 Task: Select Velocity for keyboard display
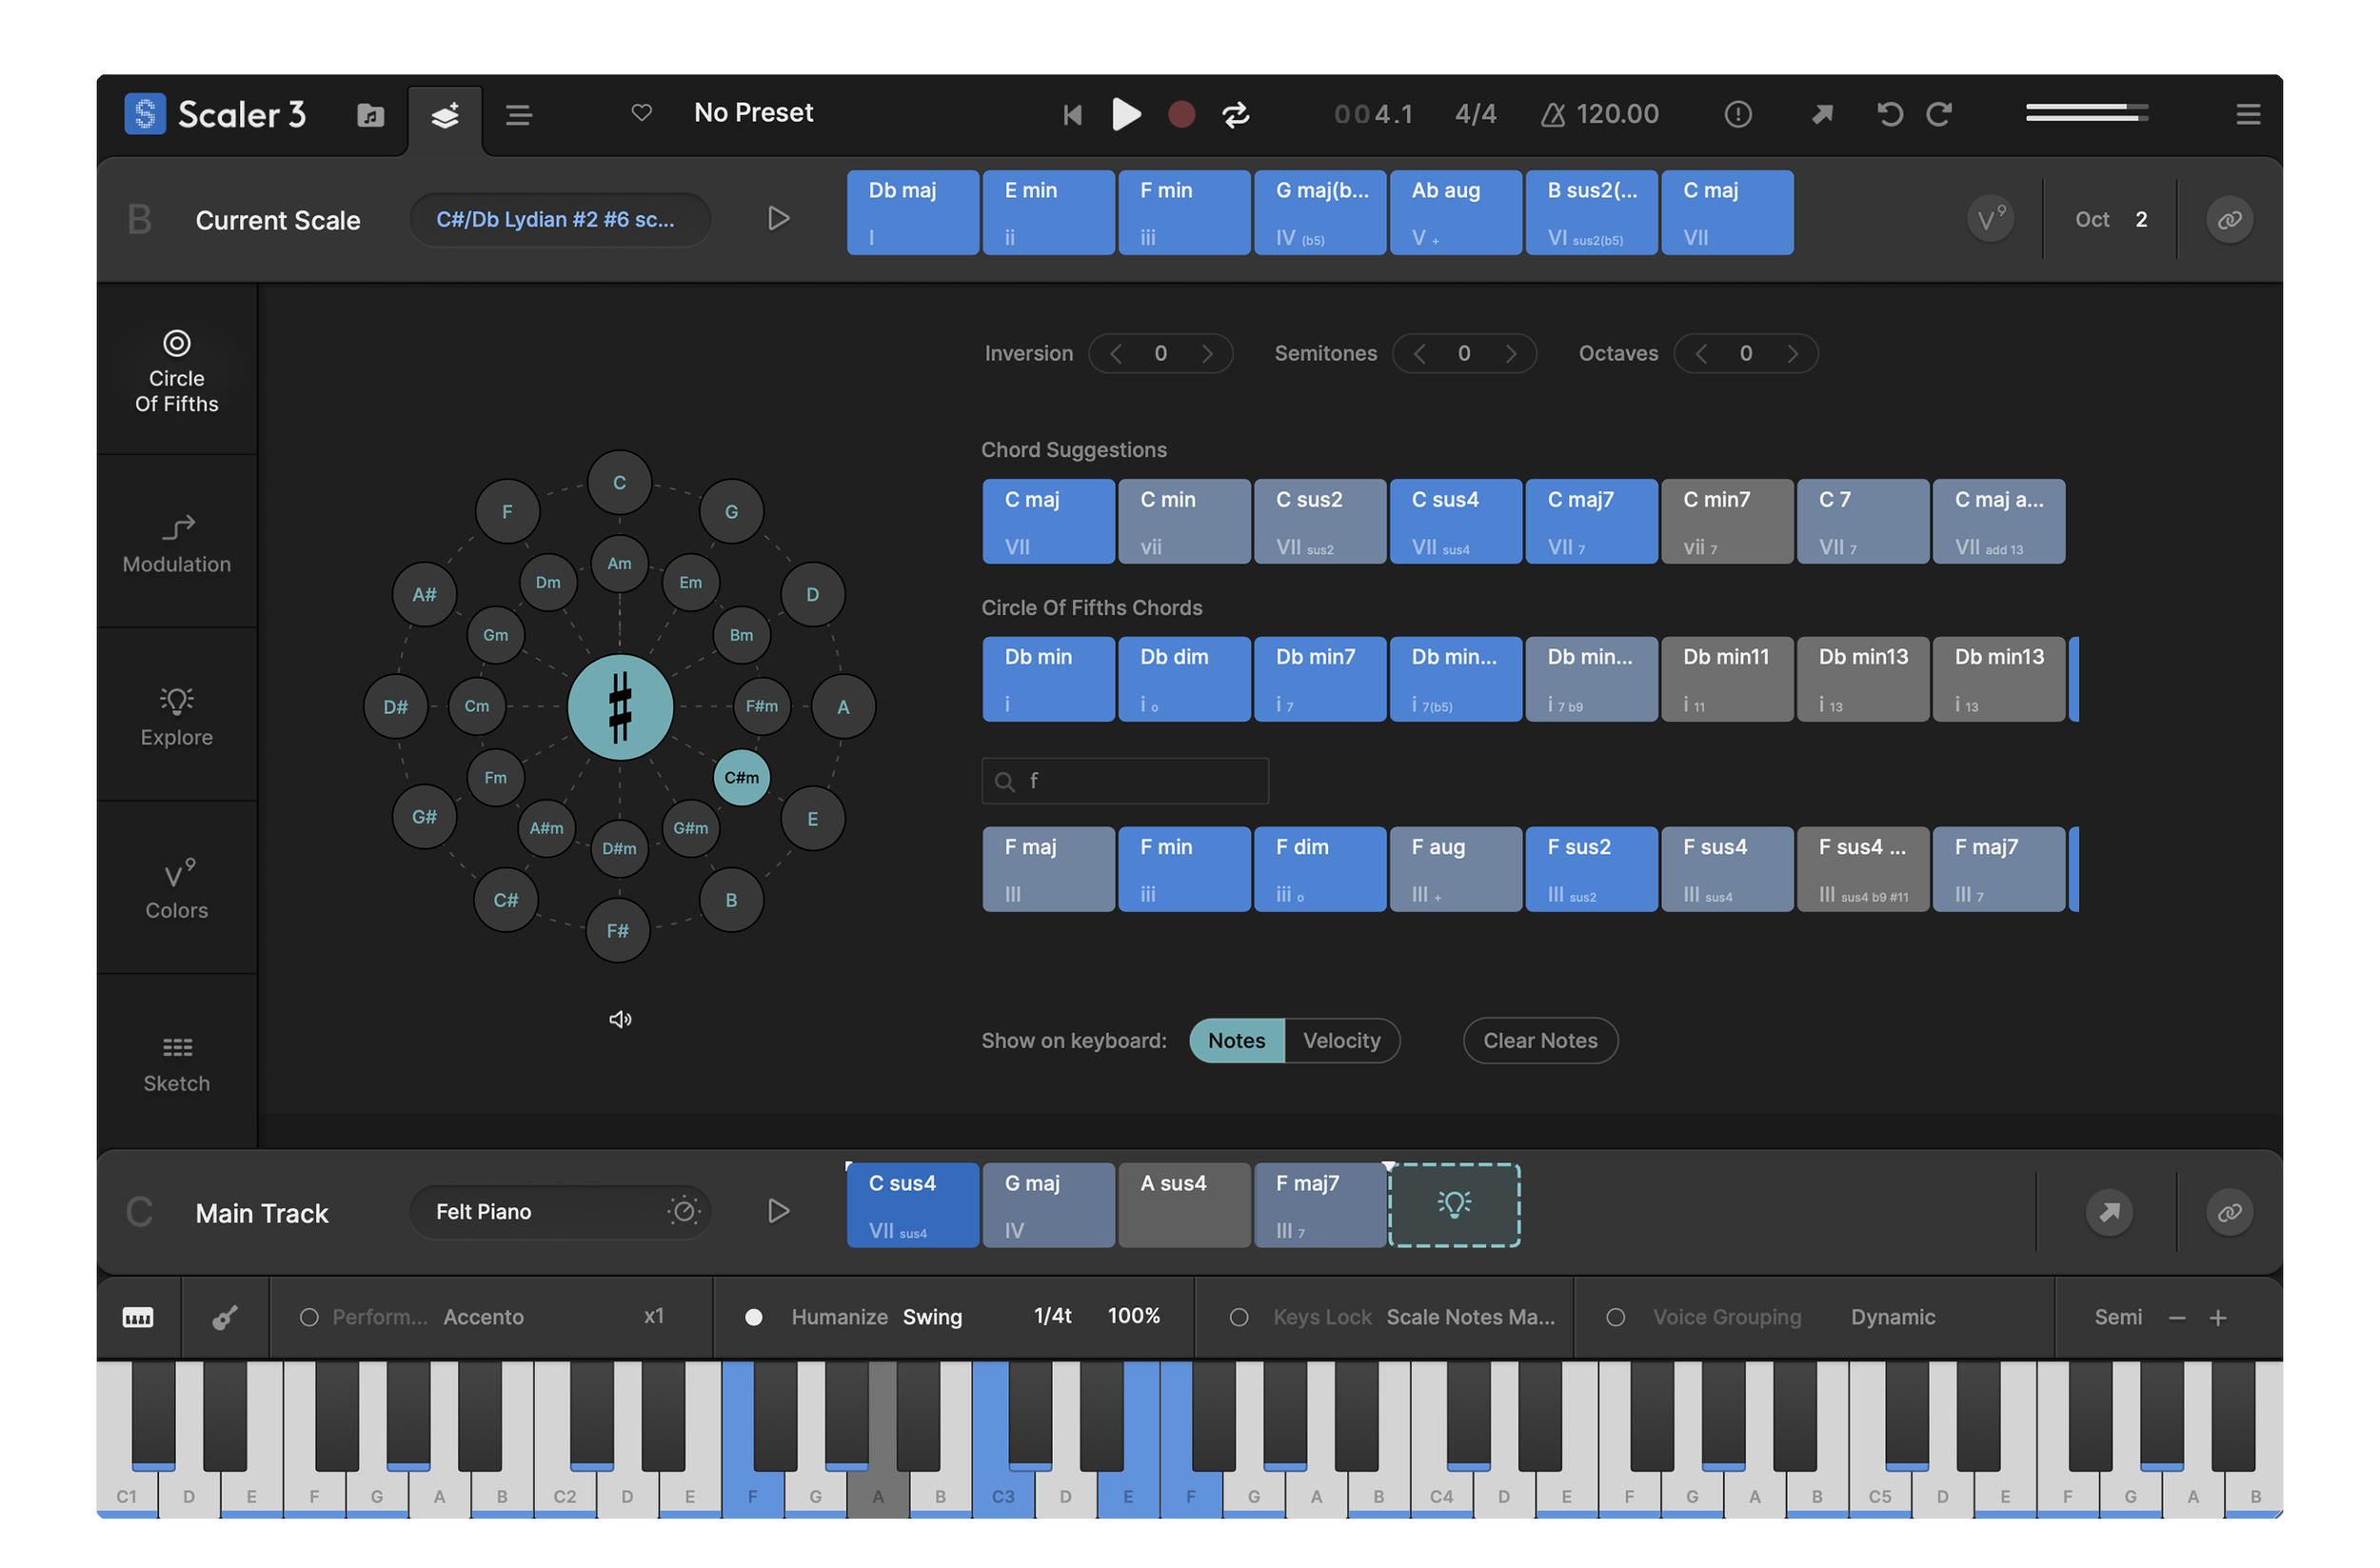pyautogui.click(x=1341, y=1041)
